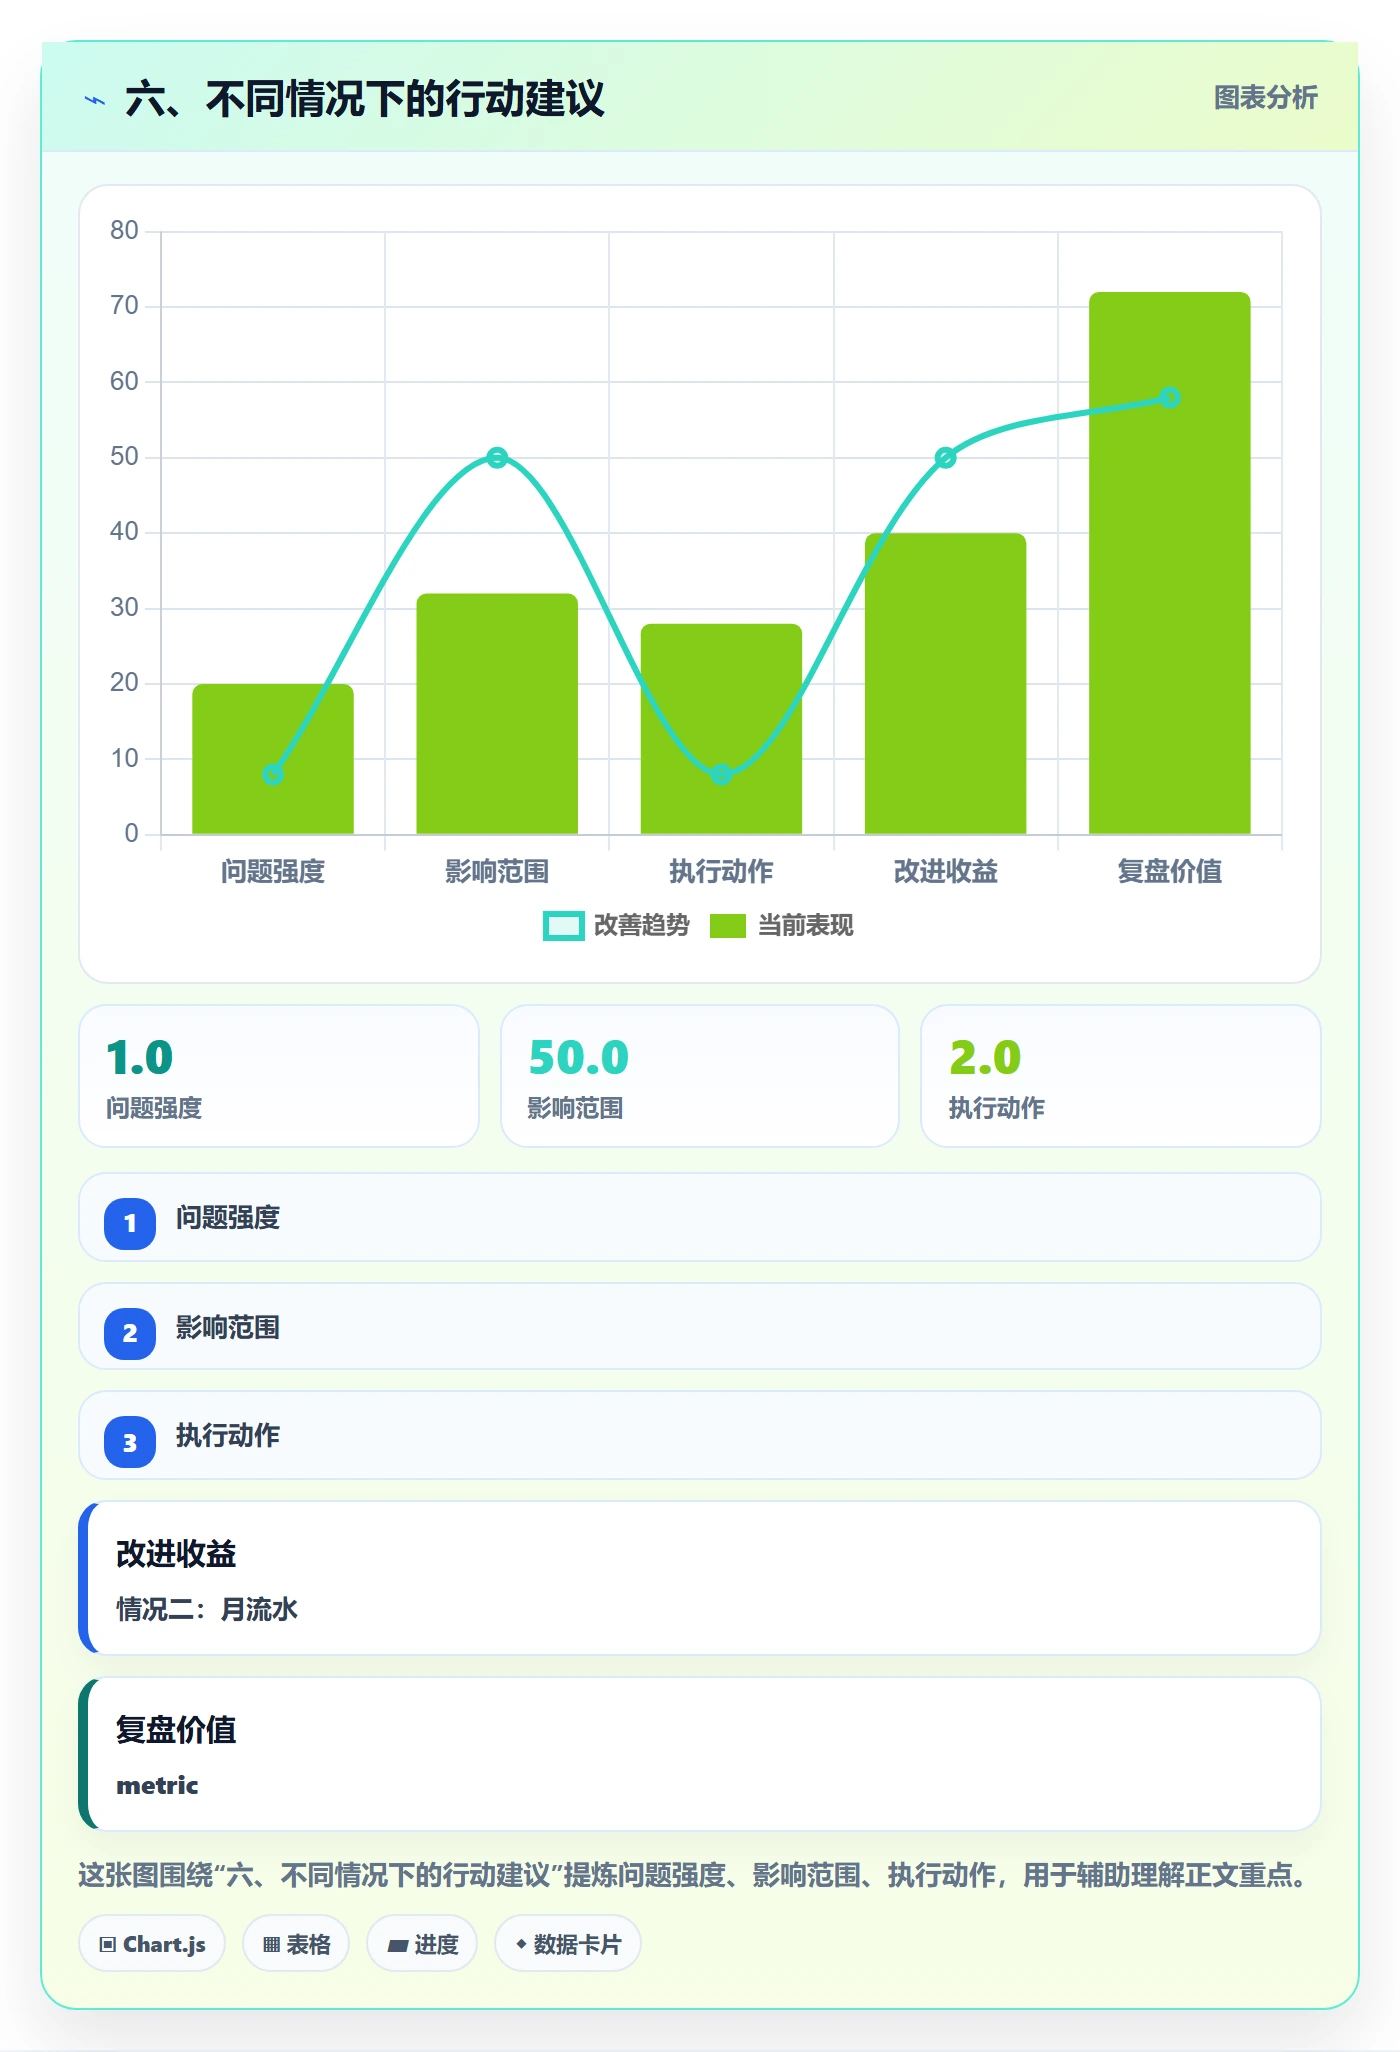Click the 当前表现 legend label
1400x2052 pixels.
click(805, 926)
